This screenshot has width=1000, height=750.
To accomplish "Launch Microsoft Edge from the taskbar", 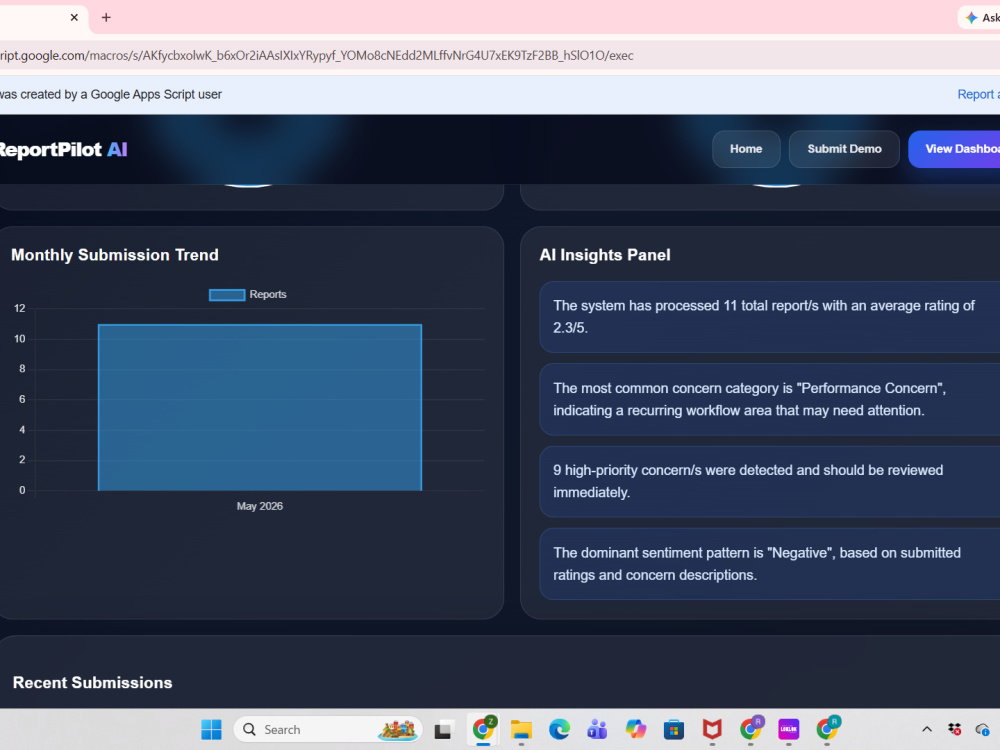I will tap(559, 729).
